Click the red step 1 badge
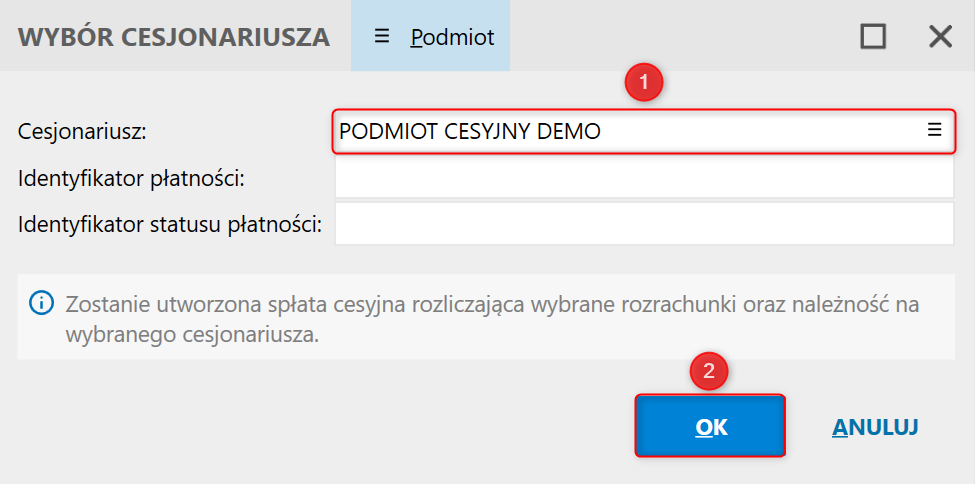 pos(644,83)
